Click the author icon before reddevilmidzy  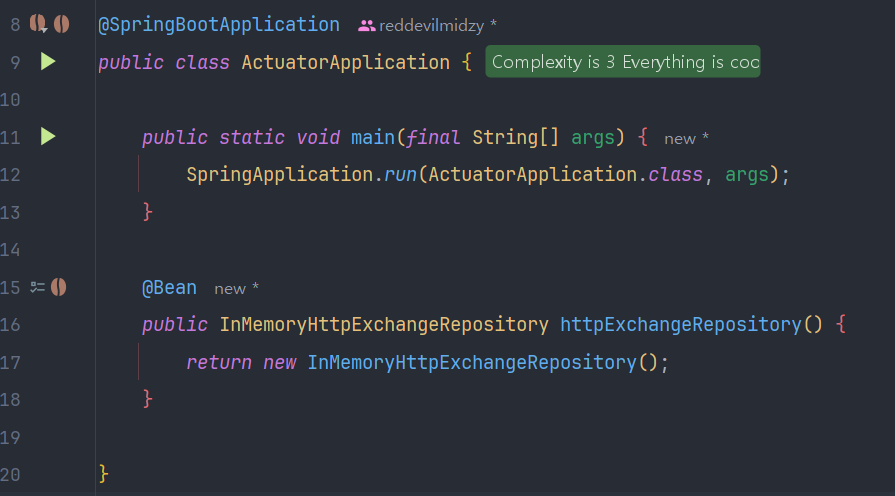click(366, 26)
